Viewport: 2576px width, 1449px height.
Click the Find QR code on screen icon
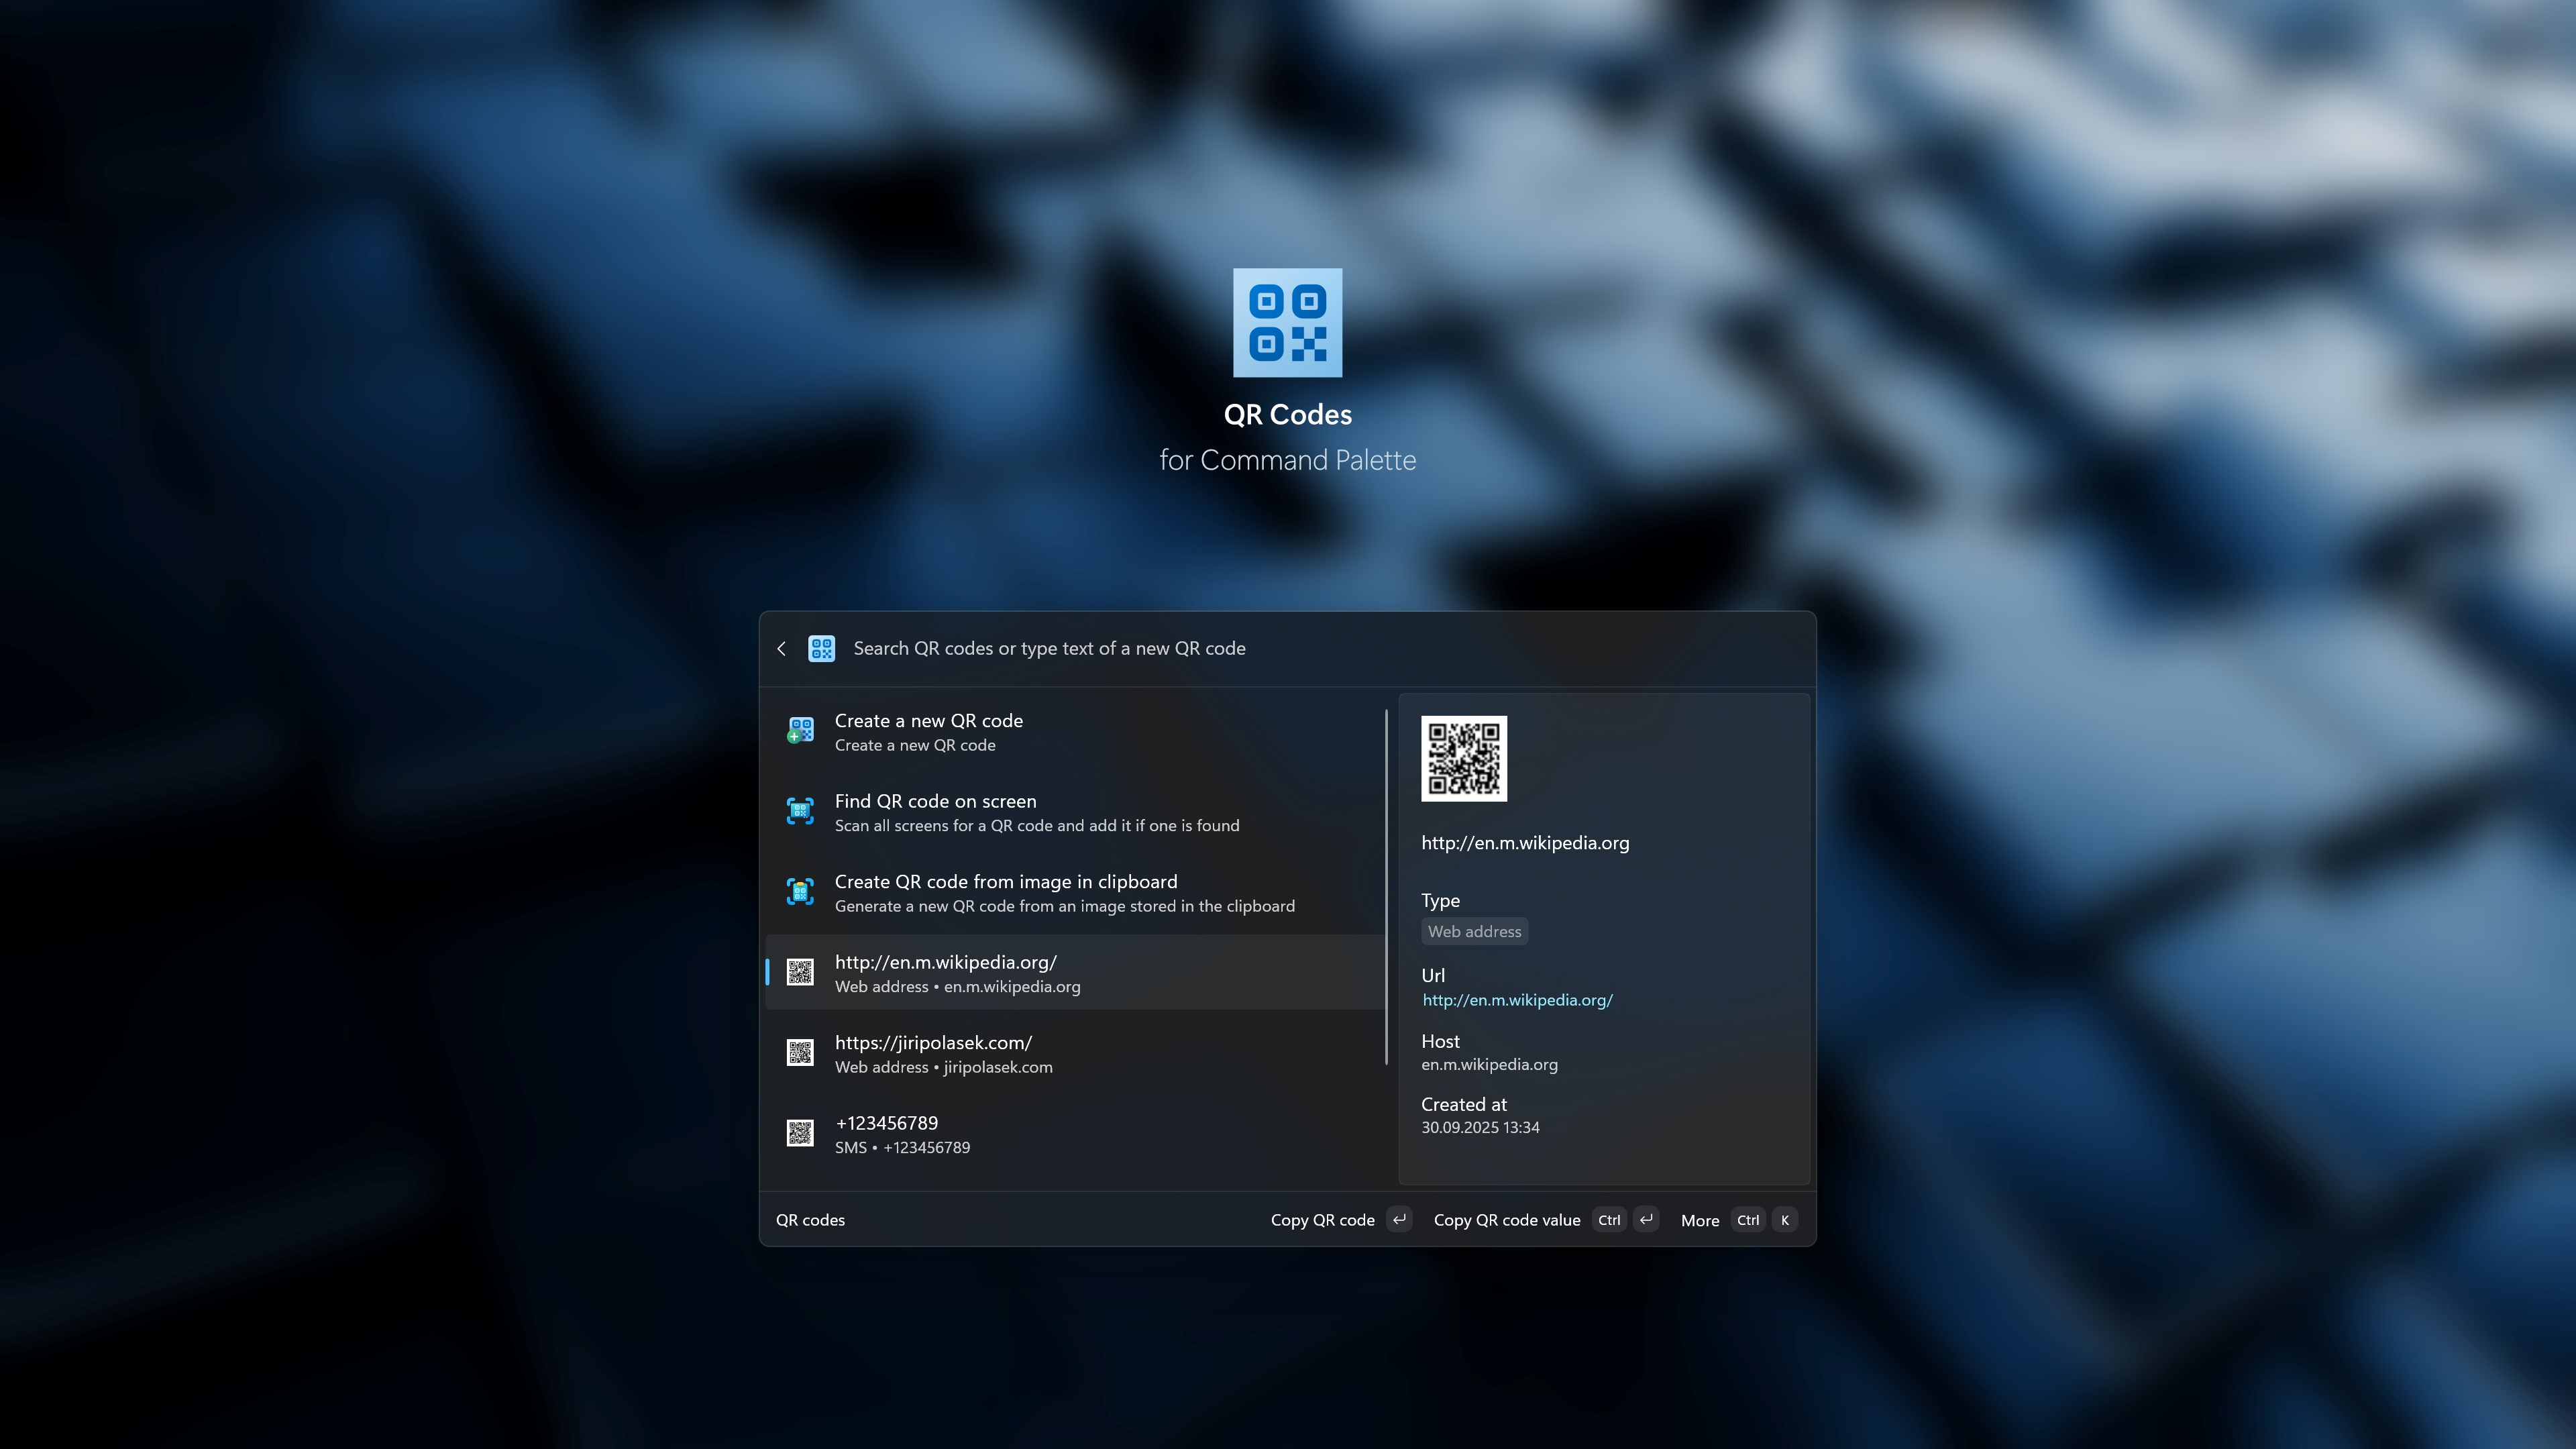coord(800,811)
